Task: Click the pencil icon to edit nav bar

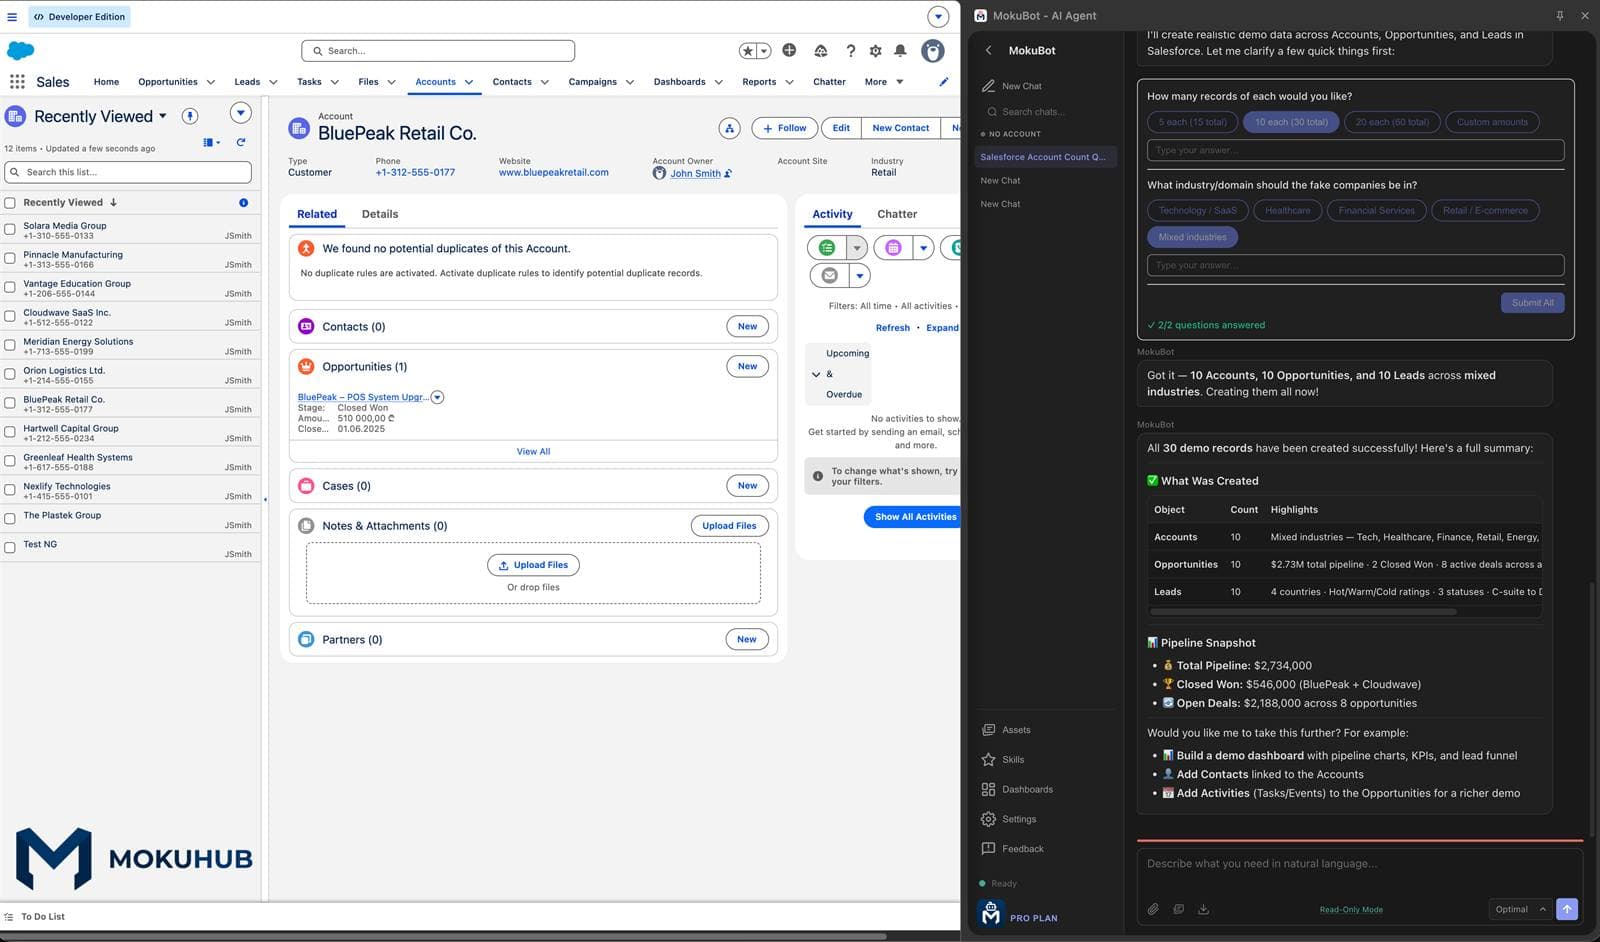Action: pyautogui.click(x=943, y=82)
